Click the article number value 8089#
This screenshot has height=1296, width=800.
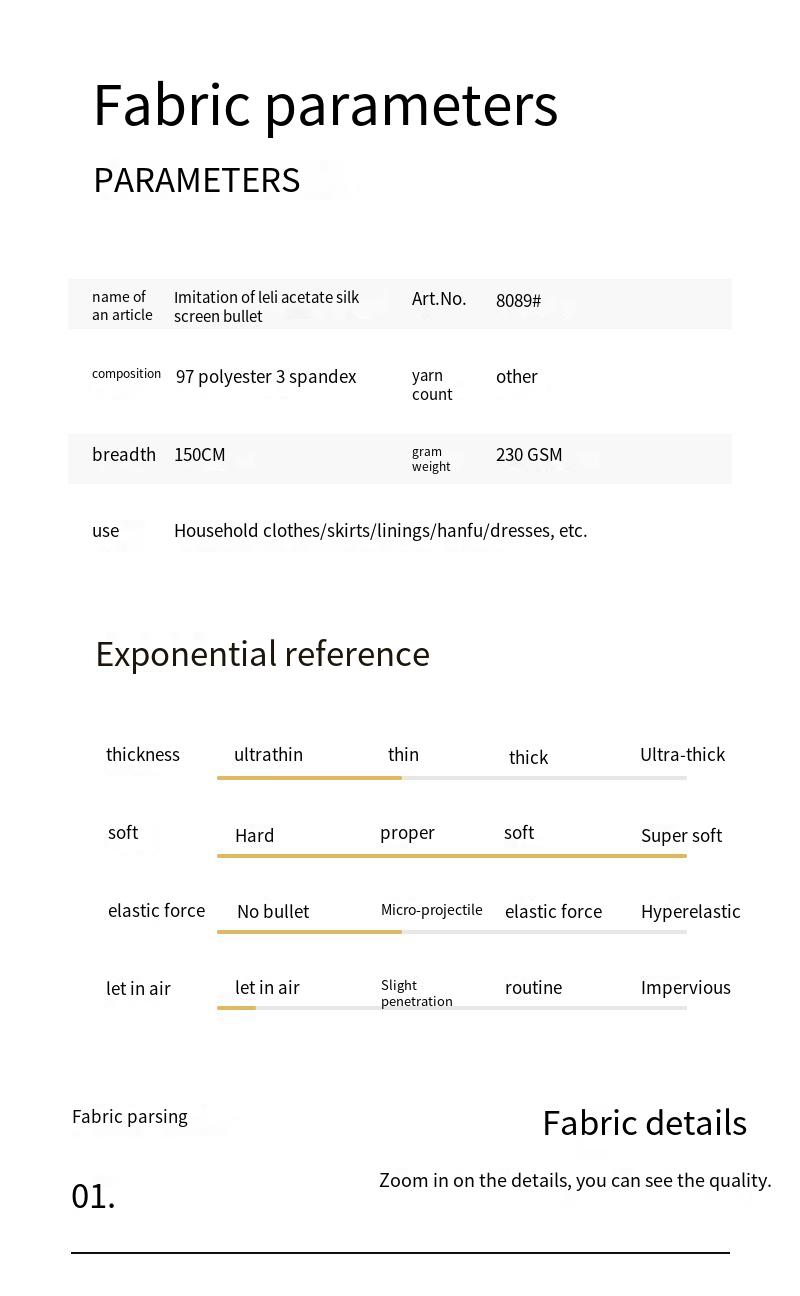point(518,301)
